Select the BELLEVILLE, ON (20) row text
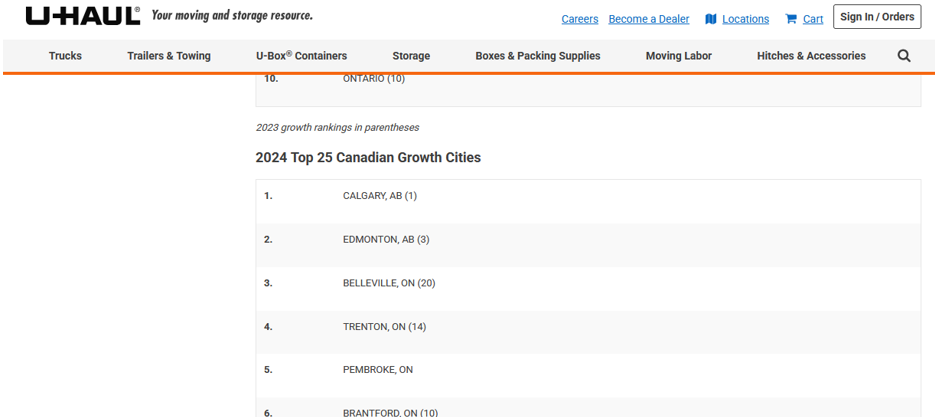The image size is (935, 417). 389,283
